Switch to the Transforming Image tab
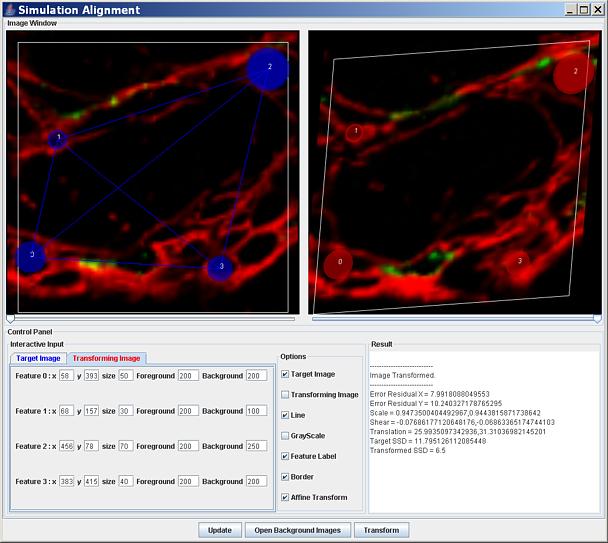608x543 pixels. point(108,358)
